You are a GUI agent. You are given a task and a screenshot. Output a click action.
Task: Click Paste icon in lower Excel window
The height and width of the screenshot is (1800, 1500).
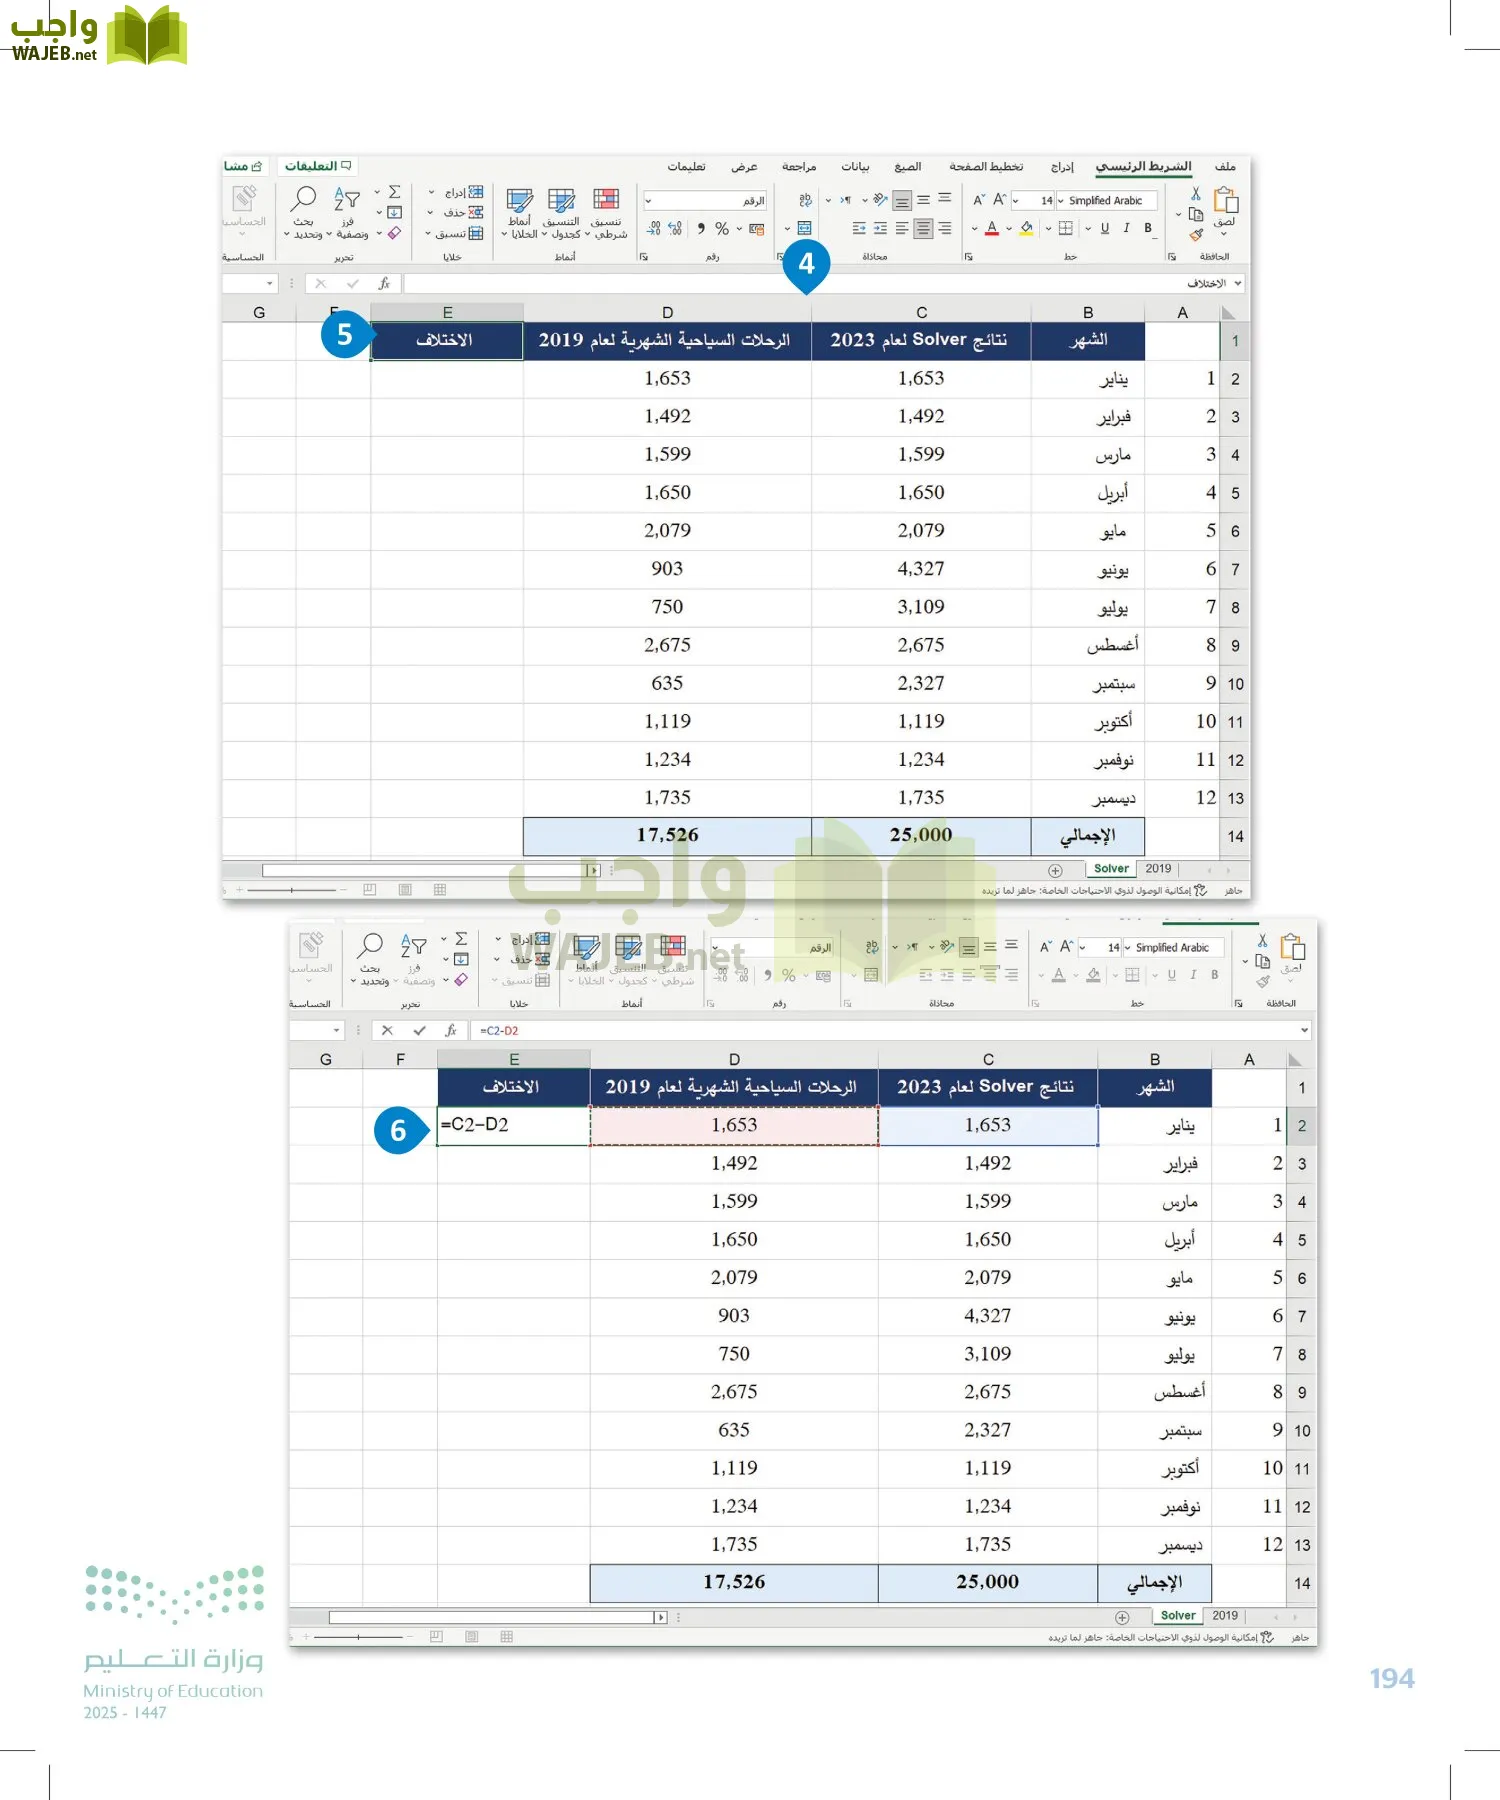(x=1293, y=947)
